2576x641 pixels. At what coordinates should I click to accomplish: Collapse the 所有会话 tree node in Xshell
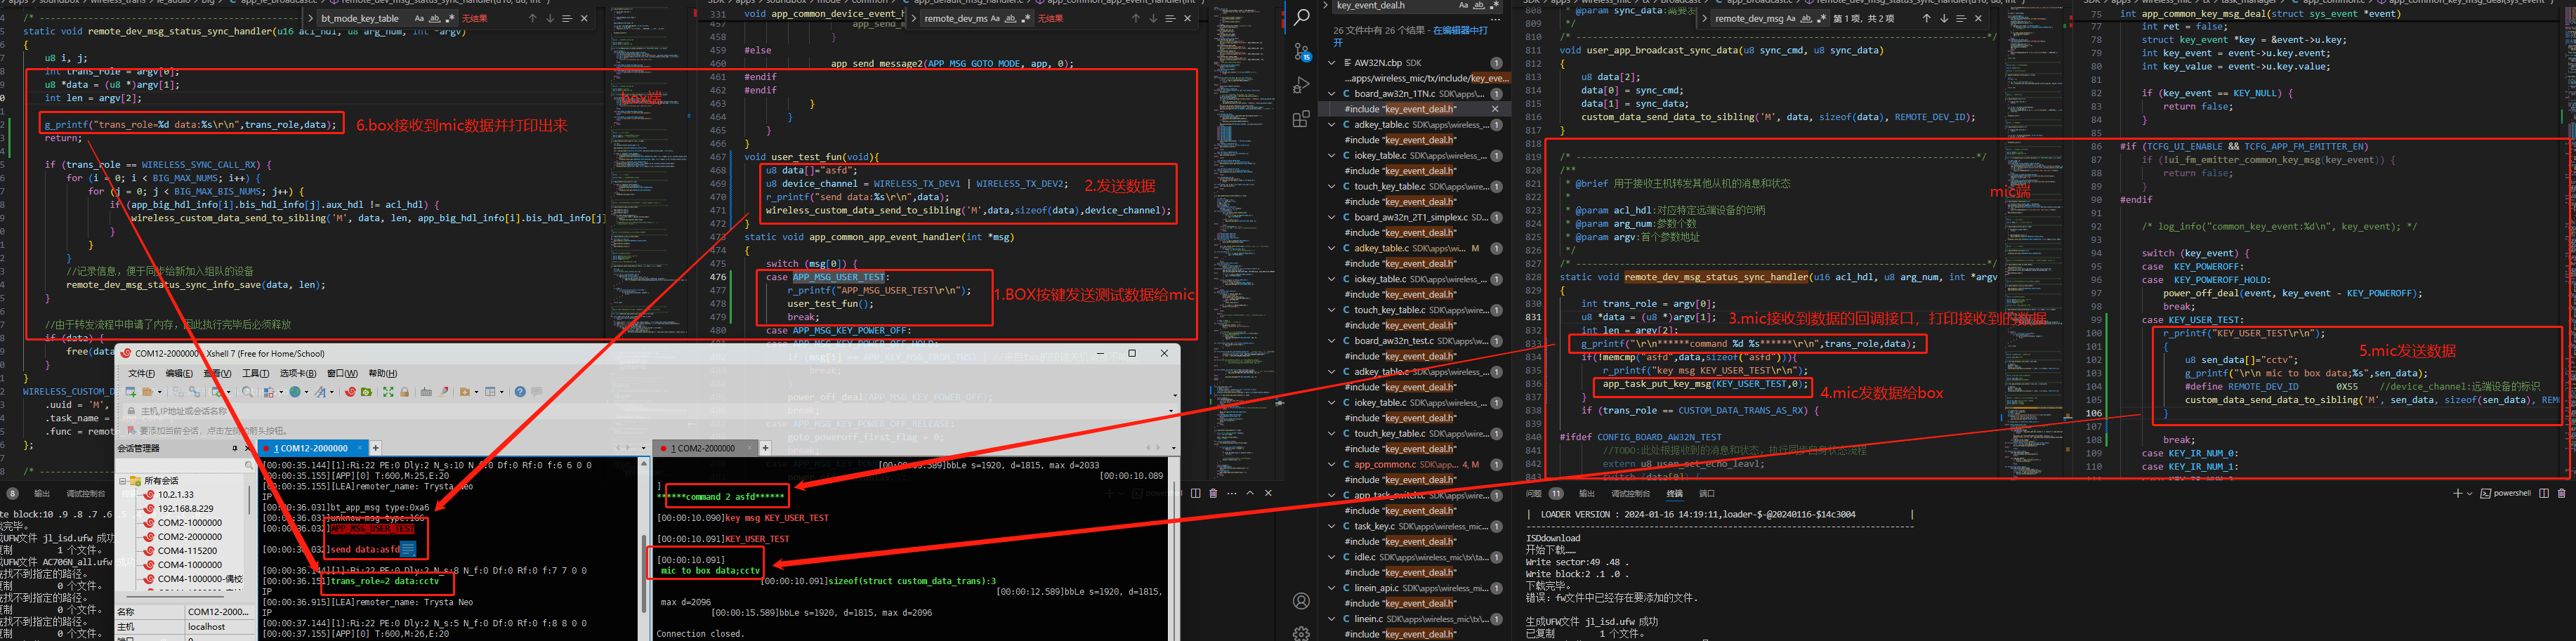tap(122, 481)
